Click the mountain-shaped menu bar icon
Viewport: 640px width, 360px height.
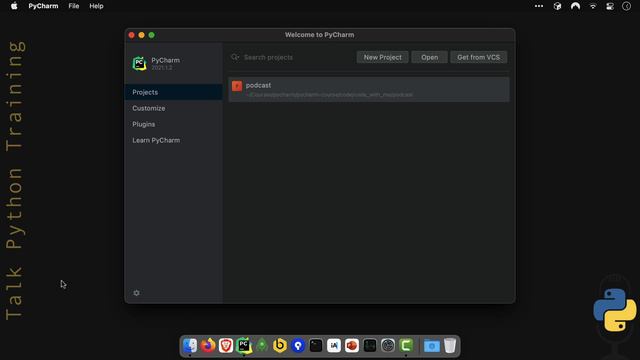[x=575, y=6]
